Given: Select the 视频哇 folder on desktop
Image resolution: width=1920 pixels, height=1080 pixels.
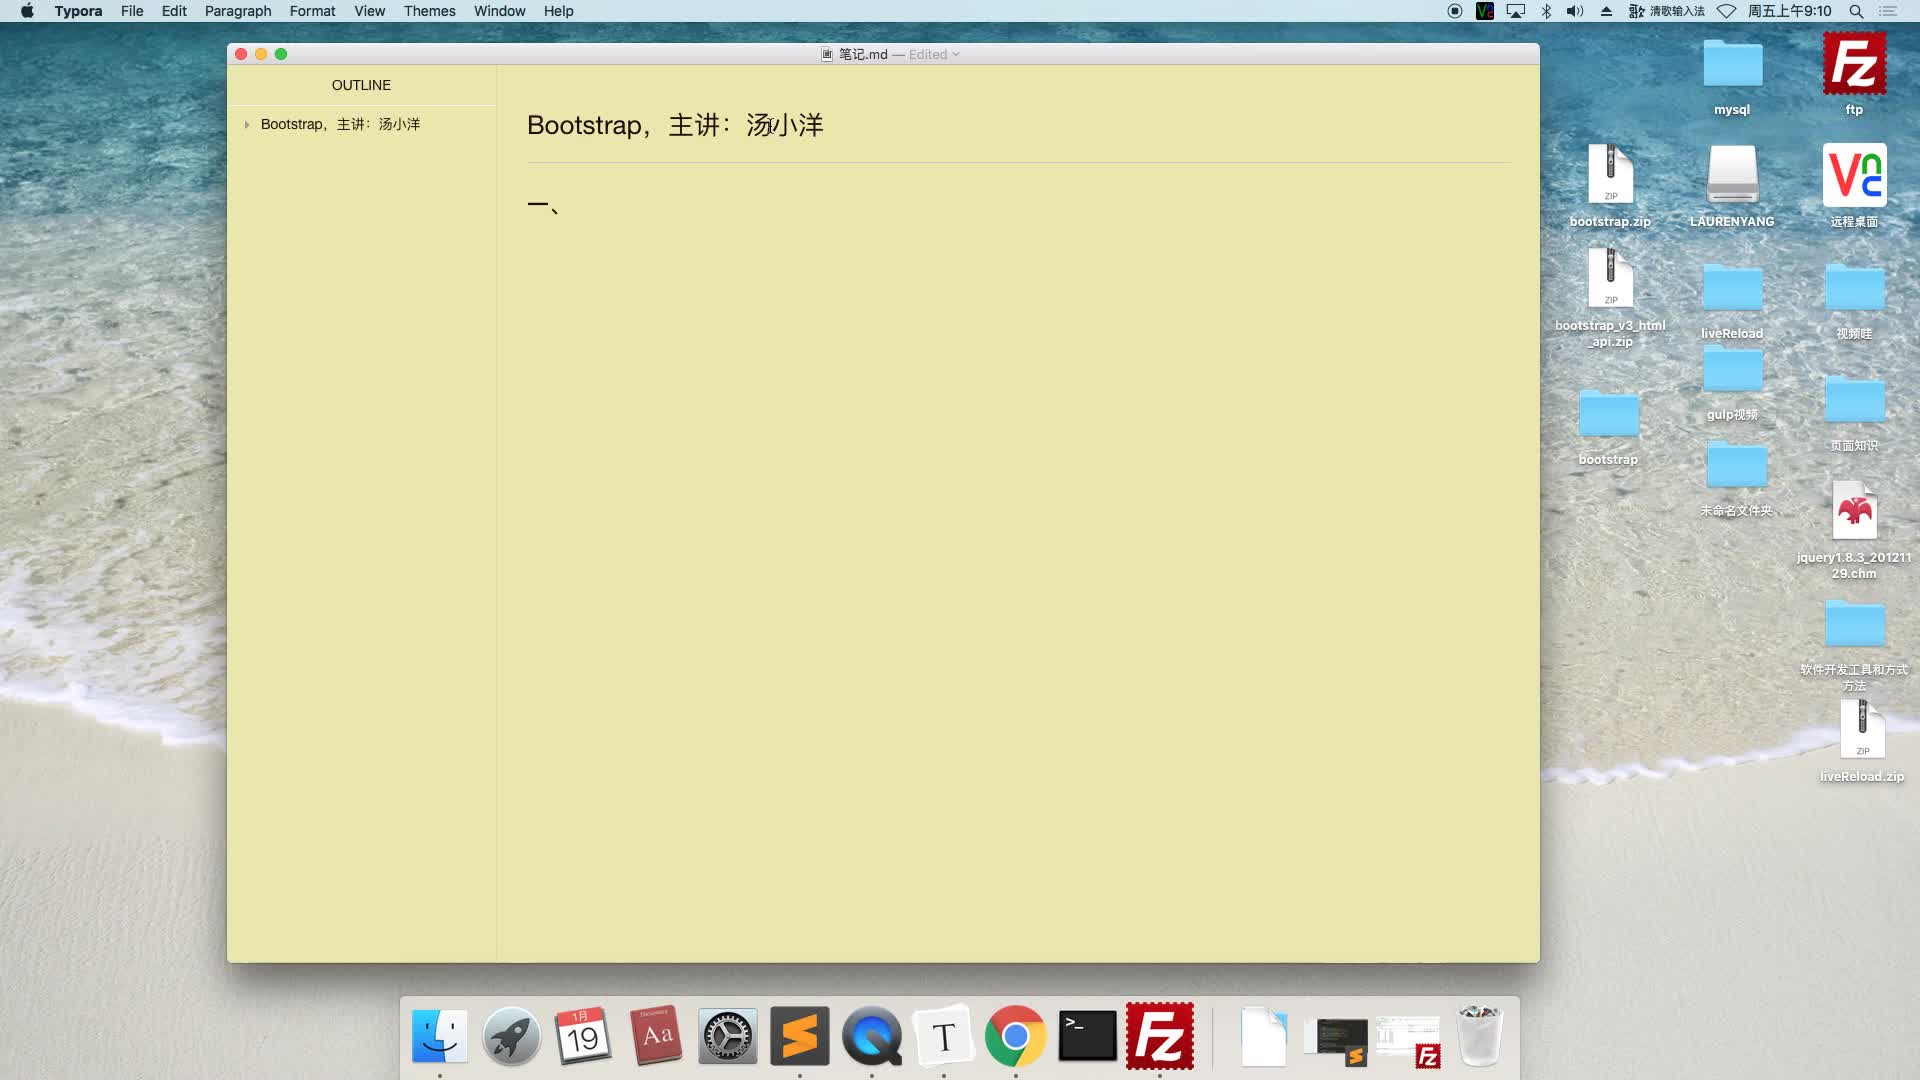Looking at the screenshot, I should (1854, 301).
